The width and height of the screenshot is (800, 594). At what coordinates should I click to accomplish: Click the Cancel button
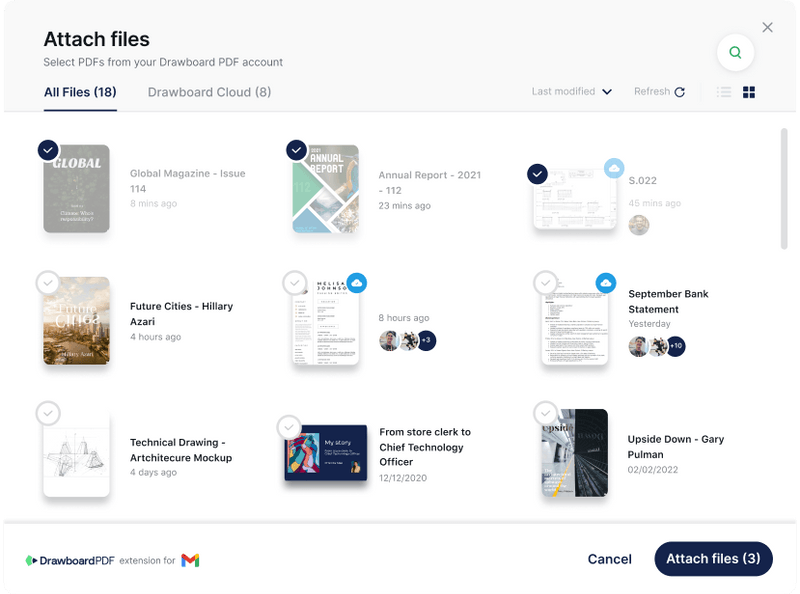(609, 559)
